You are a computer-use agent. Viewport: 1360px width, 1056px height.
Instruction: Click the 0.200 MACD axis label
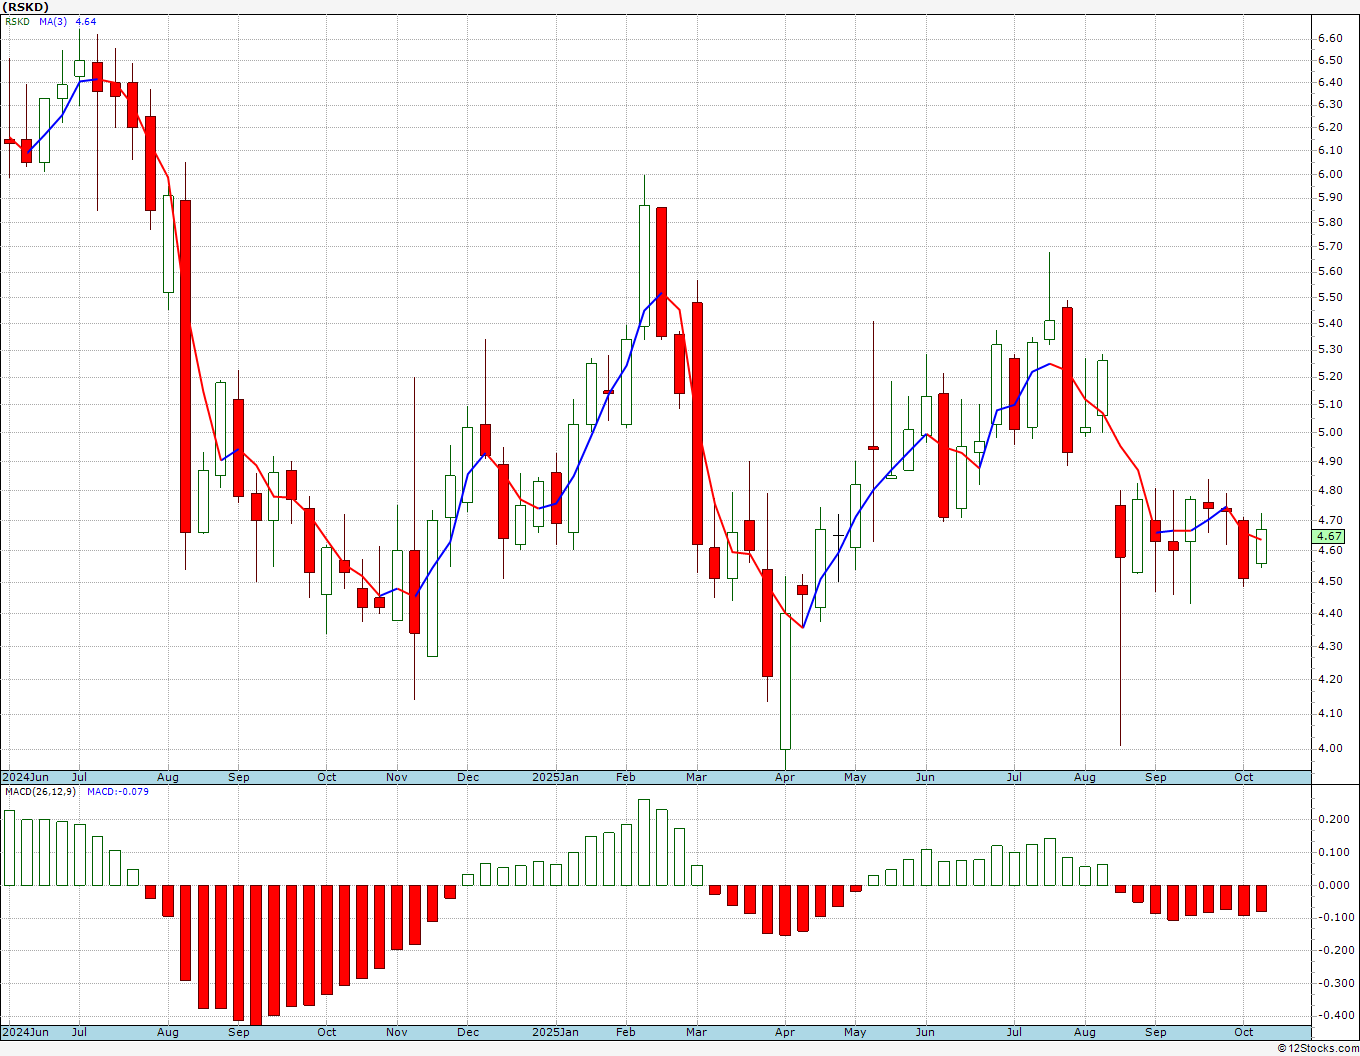(1333, 819)
